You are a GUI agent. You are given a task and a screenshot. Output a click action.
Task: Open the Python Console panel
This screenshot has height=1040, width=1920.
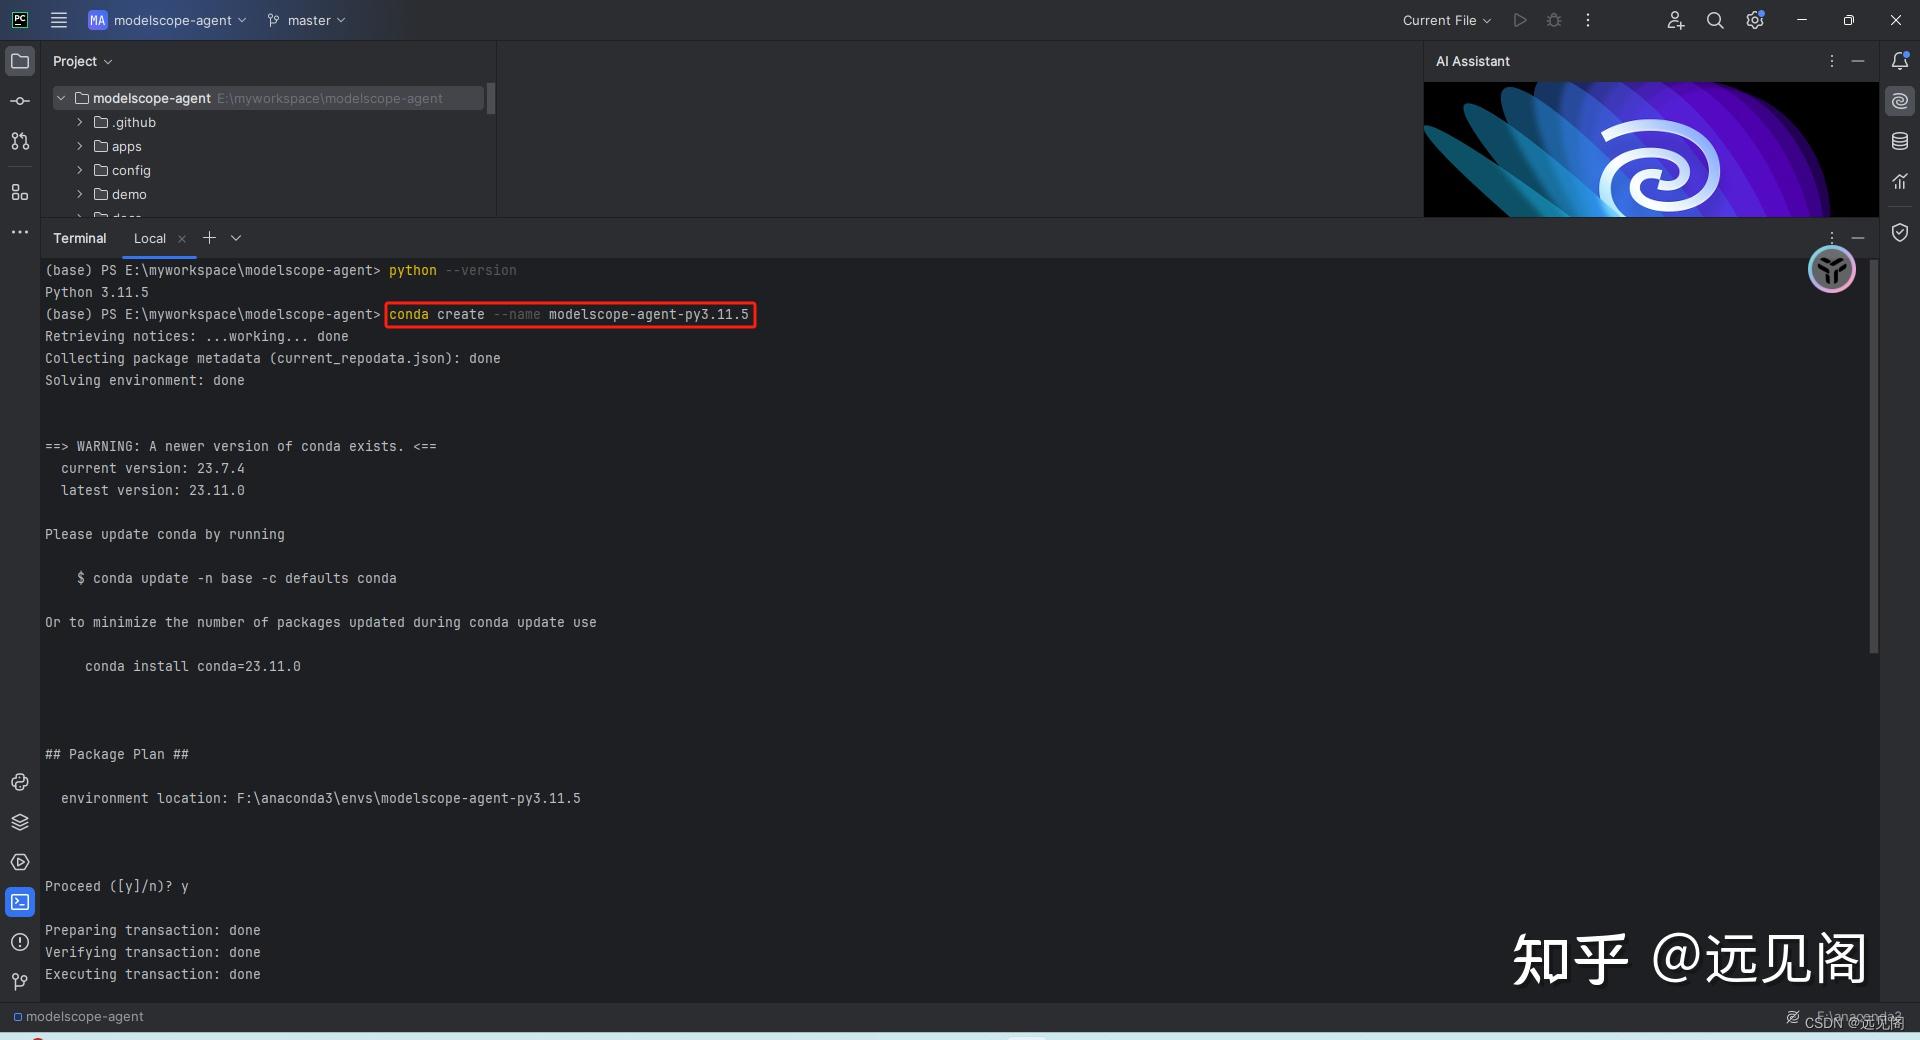tap(20, 782)
